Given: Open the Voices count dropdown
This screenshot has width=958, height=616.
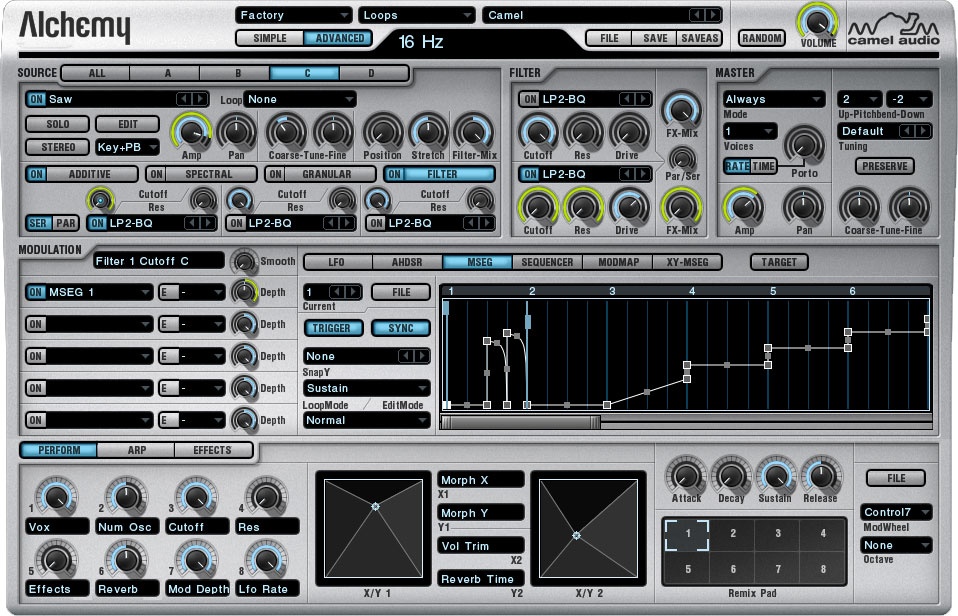Looking at the screenshot, I should click(x=750, y=131).
